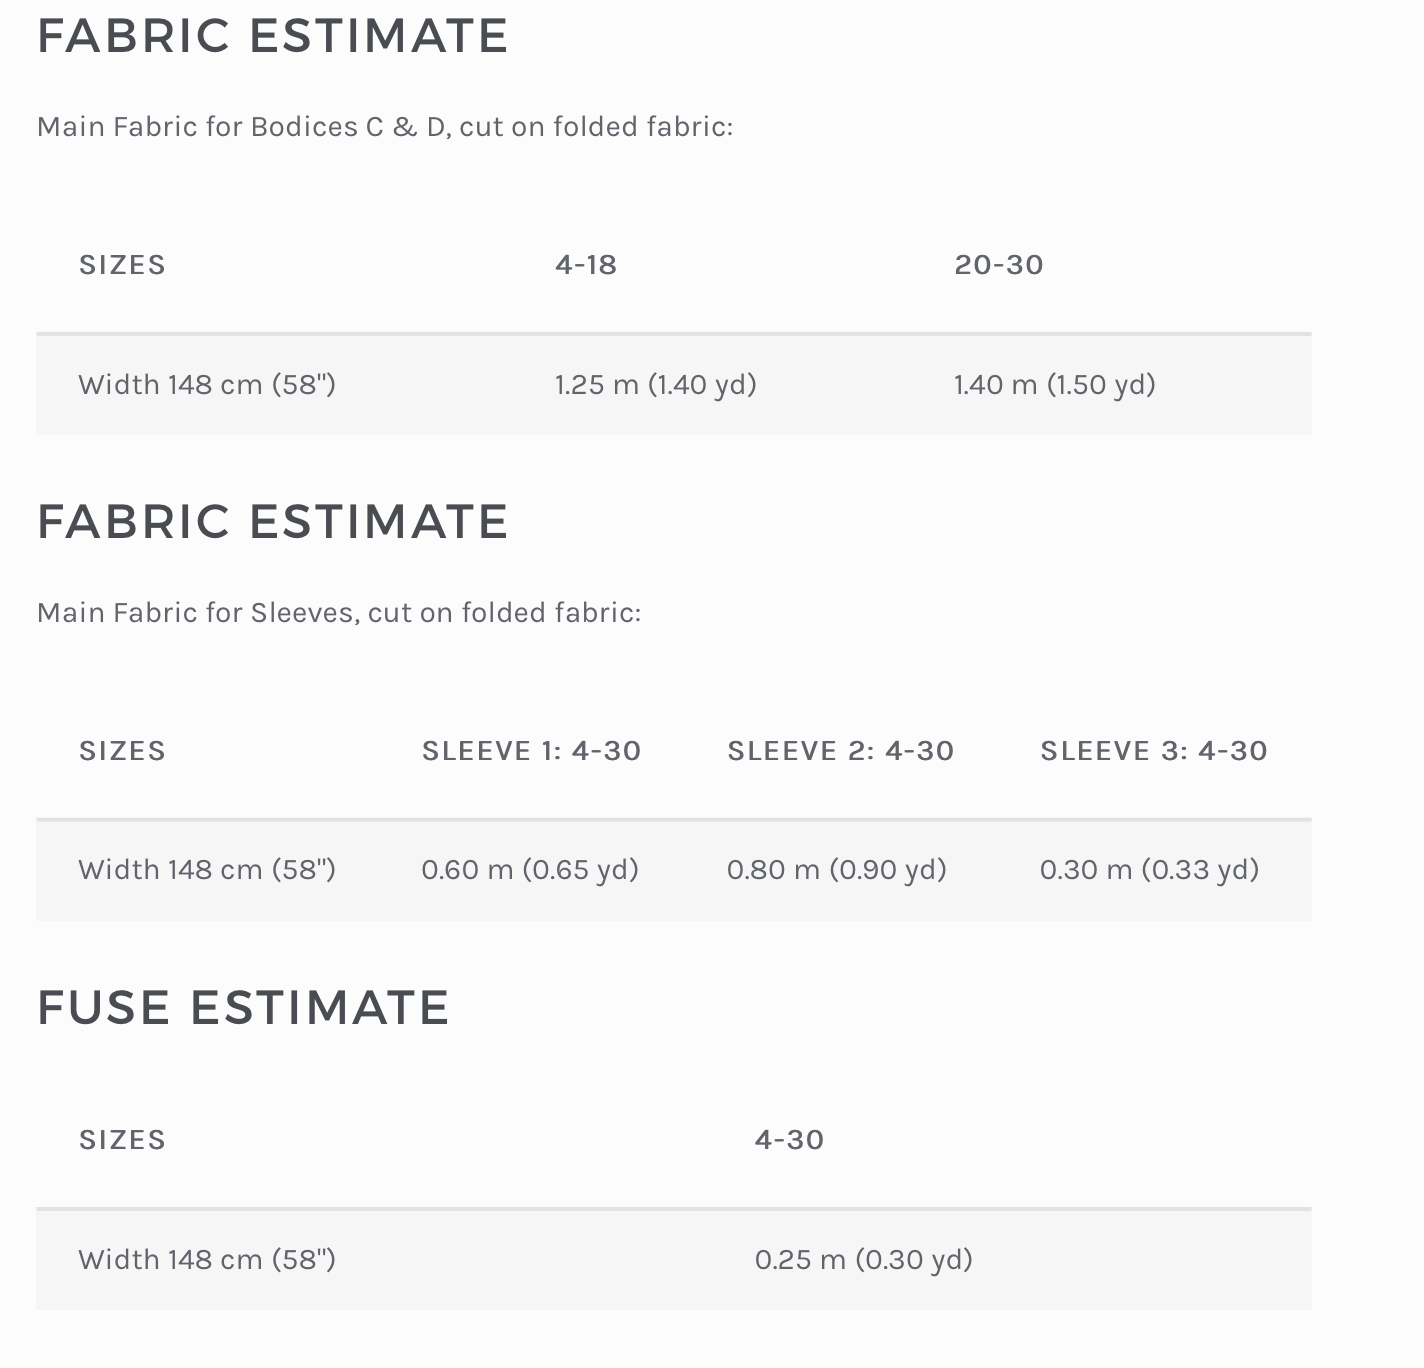1424x1368 pixels.
Task: Click the SLEEVE 1: 4-30 header
Action: pyautogui.click(x=531, y=751)
